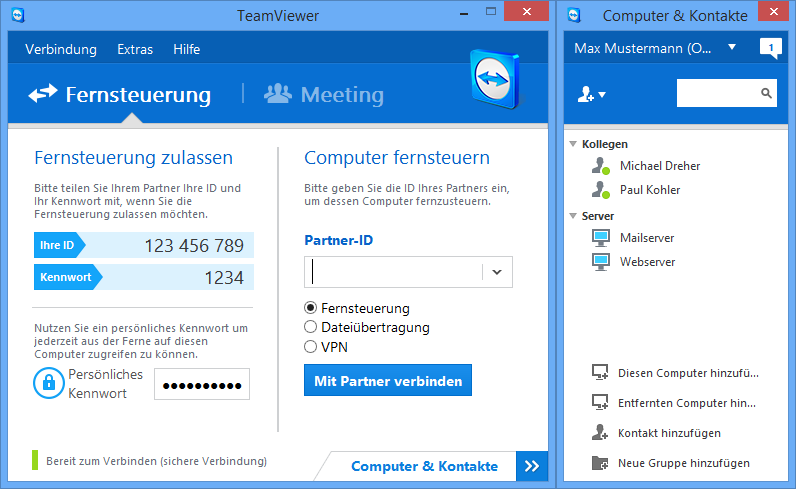Open the Hilfe menu

[x=186, y=49]
